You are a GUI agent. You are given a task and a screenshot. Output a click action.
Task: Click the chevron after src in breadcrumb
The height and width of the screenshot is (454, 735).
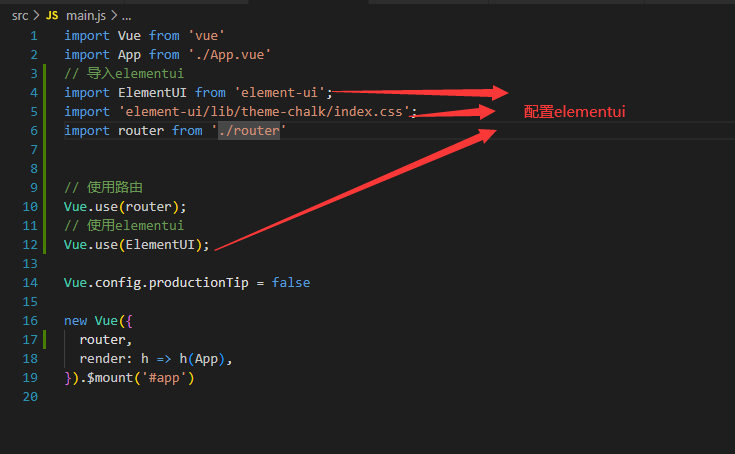36,16
